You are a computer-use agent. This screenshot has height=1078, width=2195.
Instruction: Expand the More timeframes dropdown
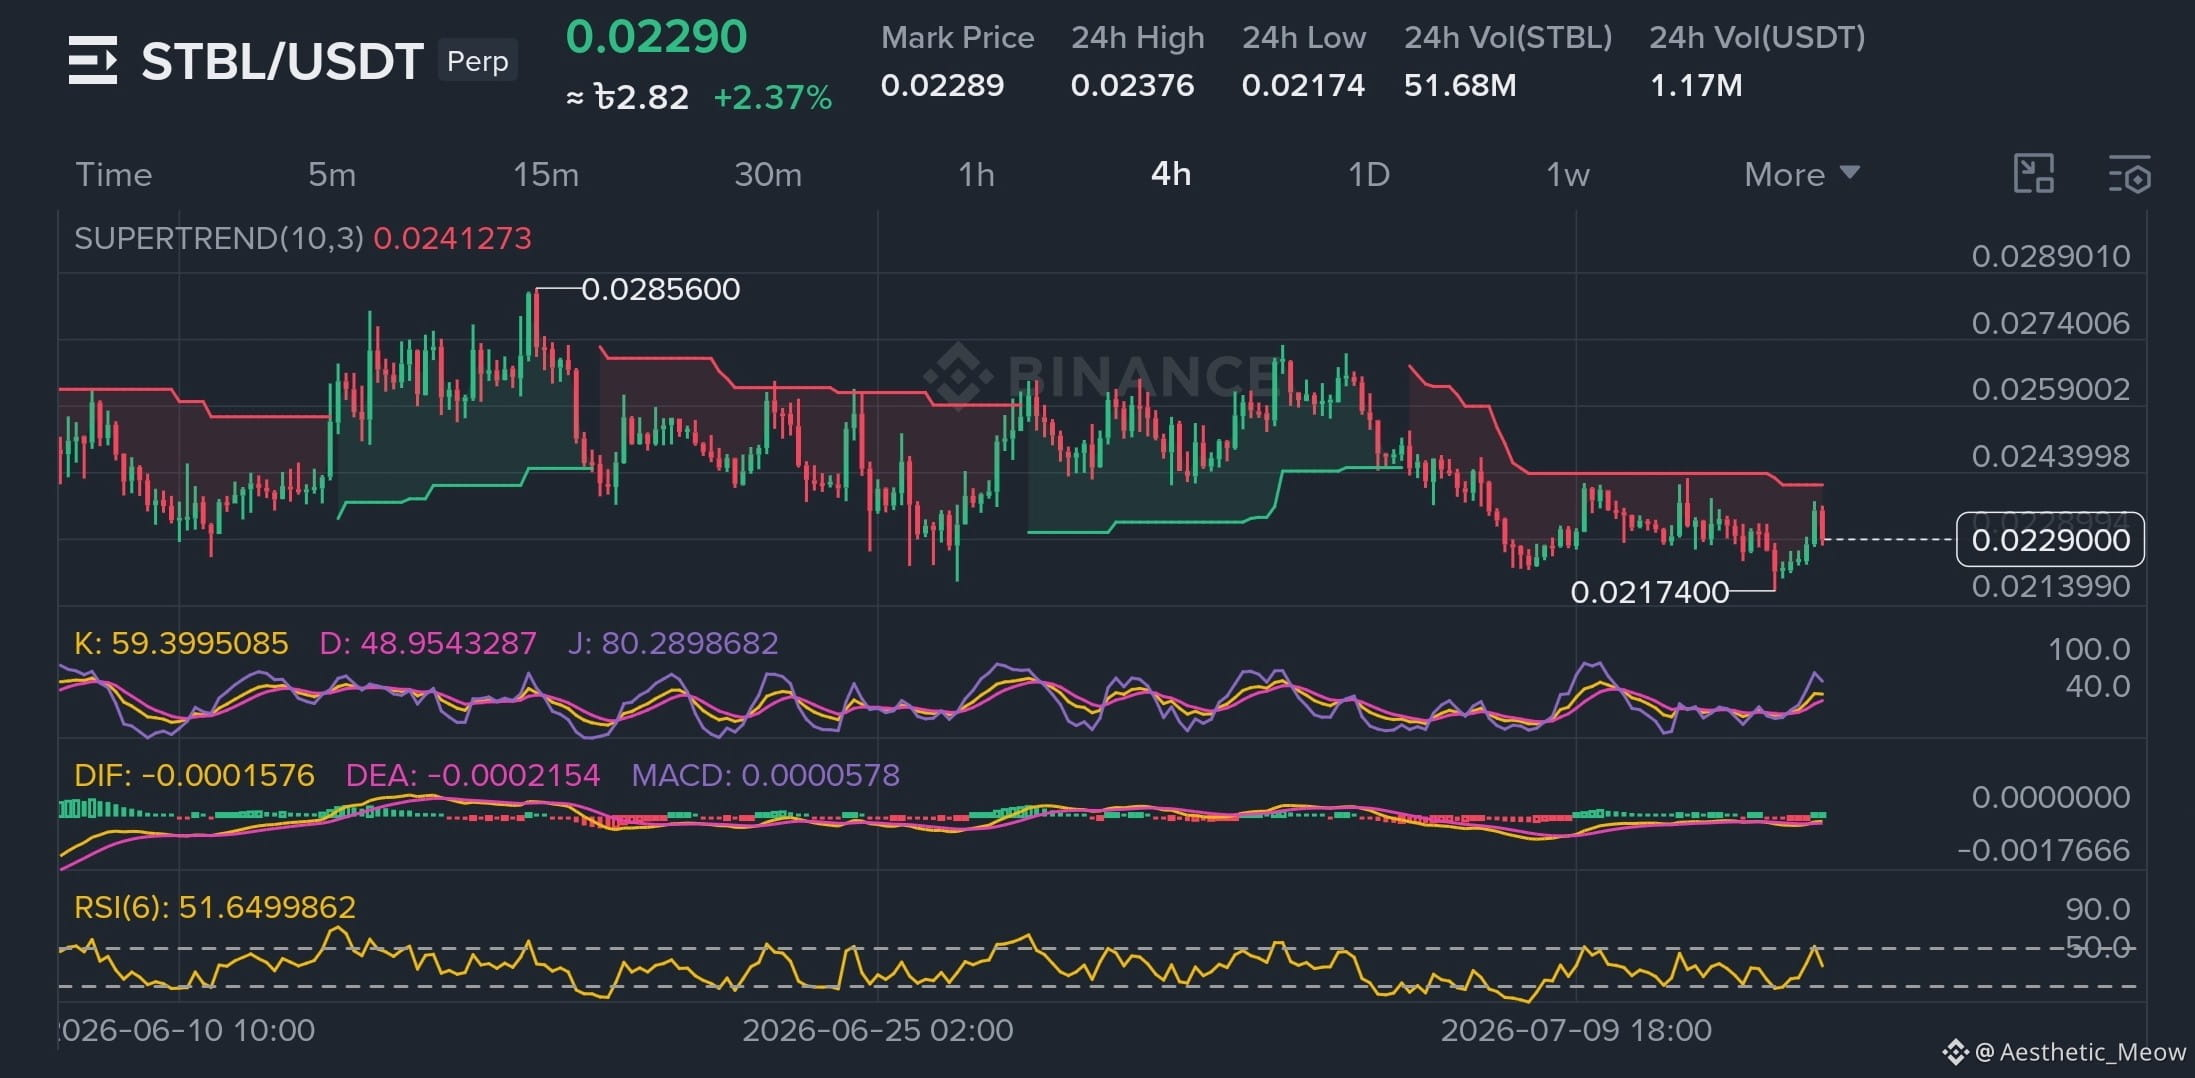pos(1802,174)
